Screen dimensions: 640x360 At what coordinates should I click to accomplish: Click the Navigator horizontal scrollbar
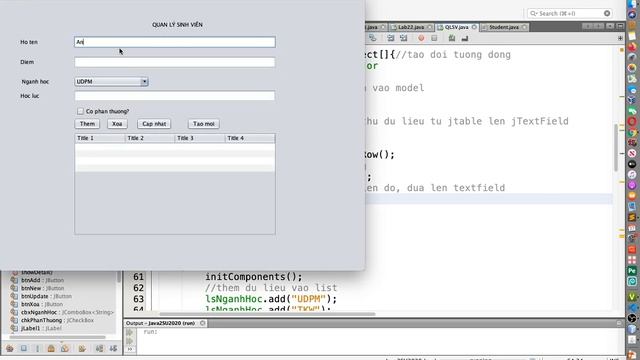point(58,337)
